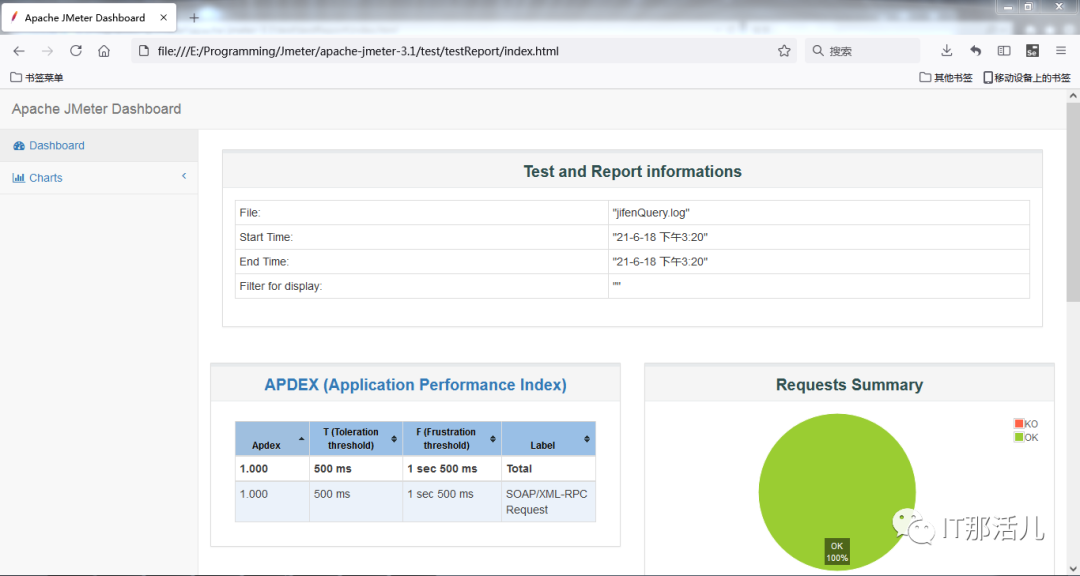Go back with the browser back arrow

coord(19,51)
